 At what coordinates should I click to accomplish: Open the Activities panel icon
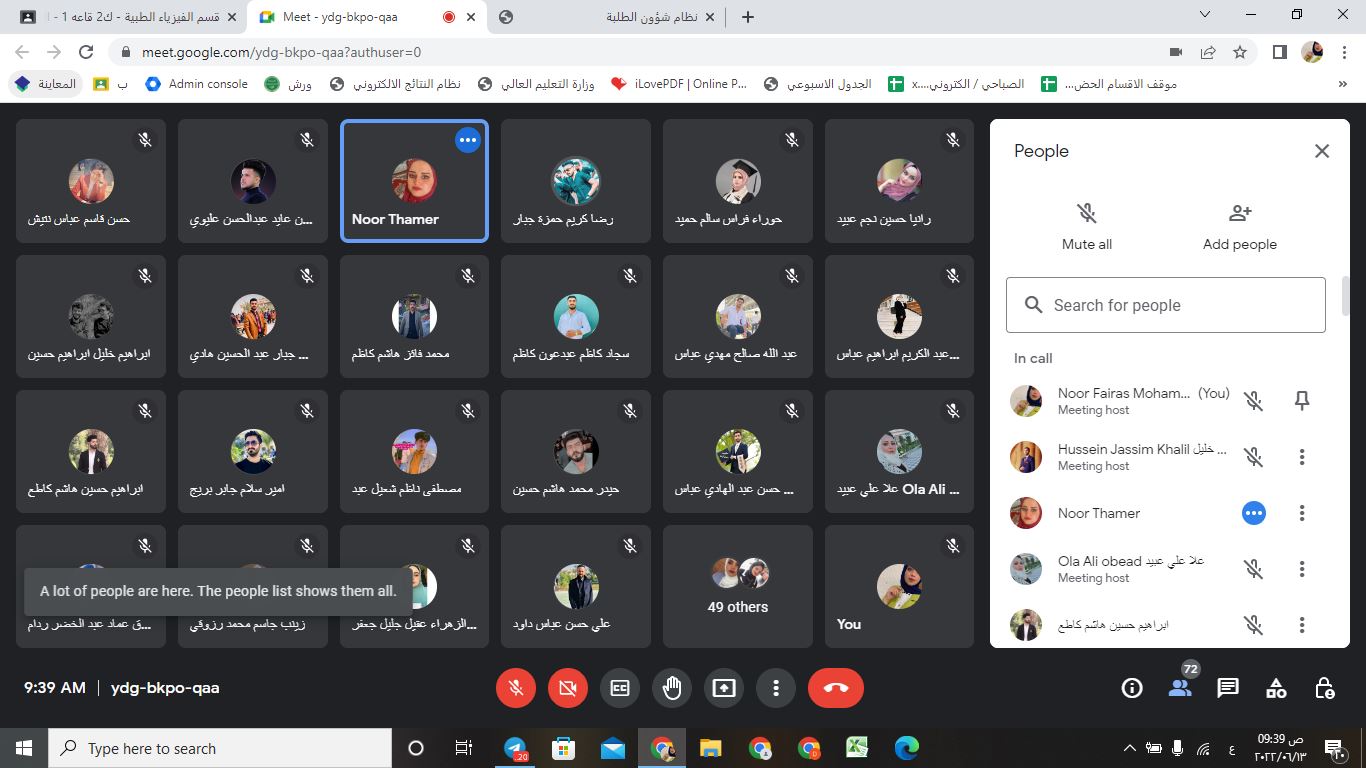pyautogui.click(x=1276, y=688)
